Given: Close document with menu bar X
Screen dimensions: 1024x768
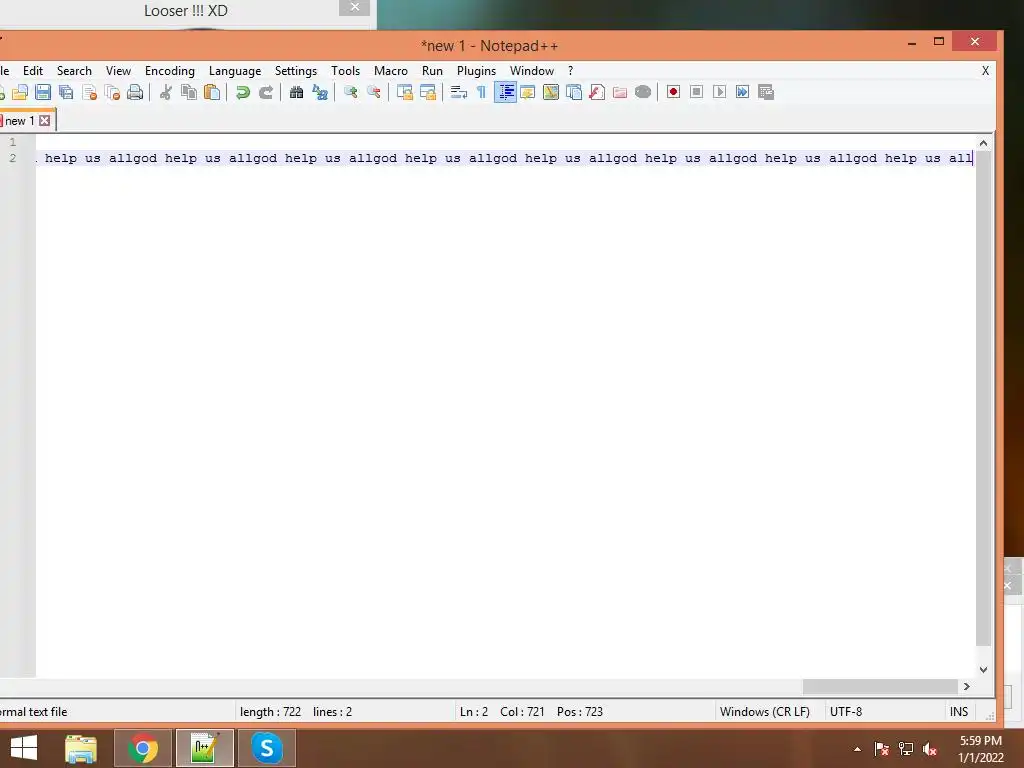Looking at the screenshot, I should [985, 71].
